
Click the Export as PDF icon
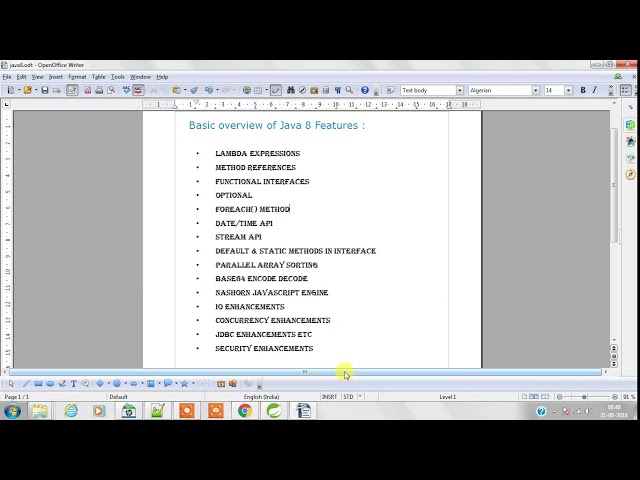88,90
